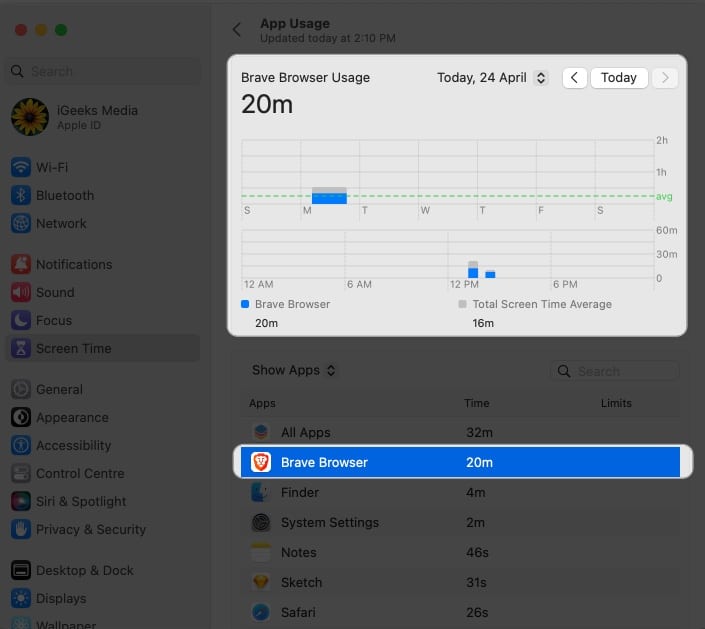
Task: Select the Notes row
Action: pyautogui.click(x=460, y=552)
